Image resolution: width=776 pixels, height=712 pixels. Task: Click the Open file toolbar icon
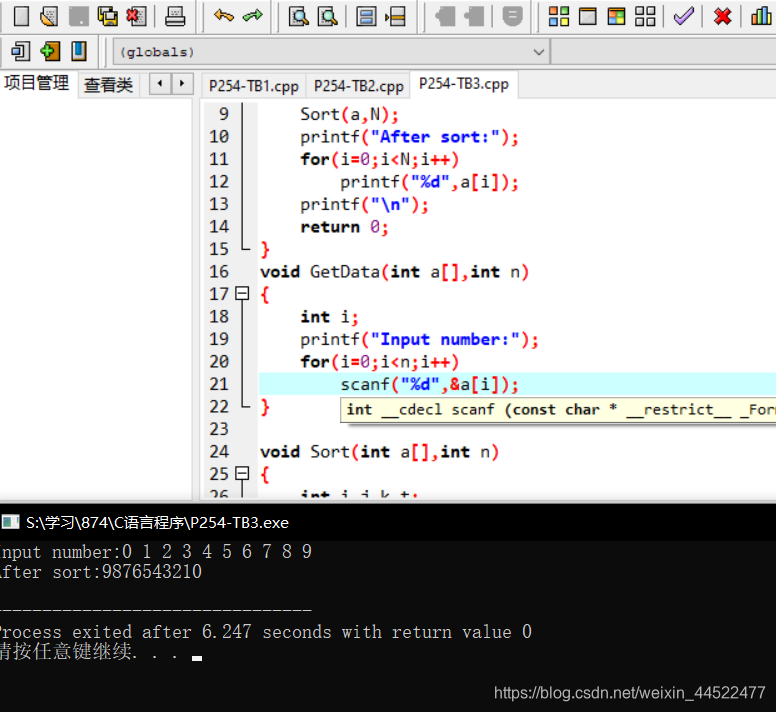(49, 16)
